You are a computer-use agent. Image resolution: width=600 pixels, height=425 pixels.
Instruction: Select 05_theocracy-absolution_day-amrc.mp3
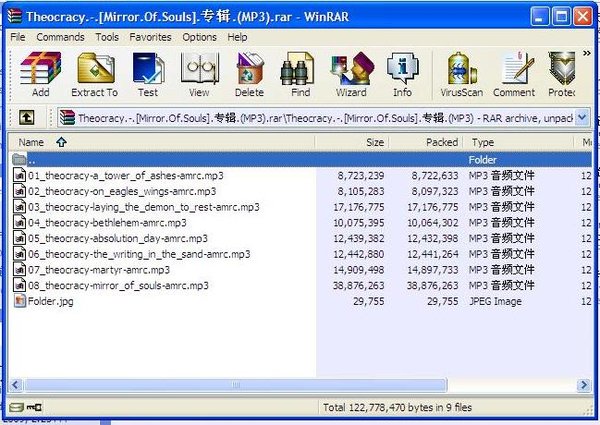pyautogui.click(x=118, y=238)
